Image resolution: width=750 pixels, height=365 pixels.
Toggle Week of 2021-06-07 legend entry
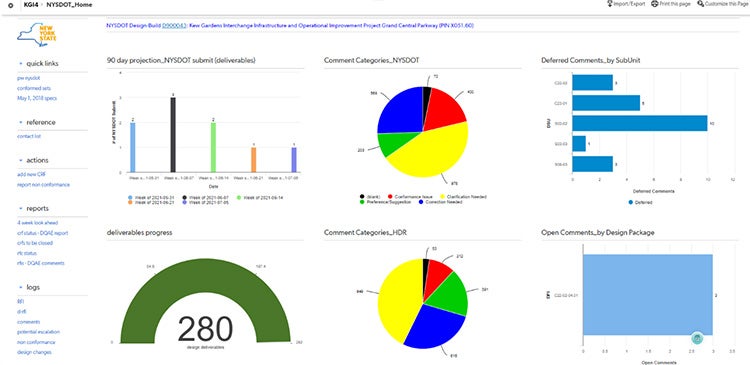(205, 198)
